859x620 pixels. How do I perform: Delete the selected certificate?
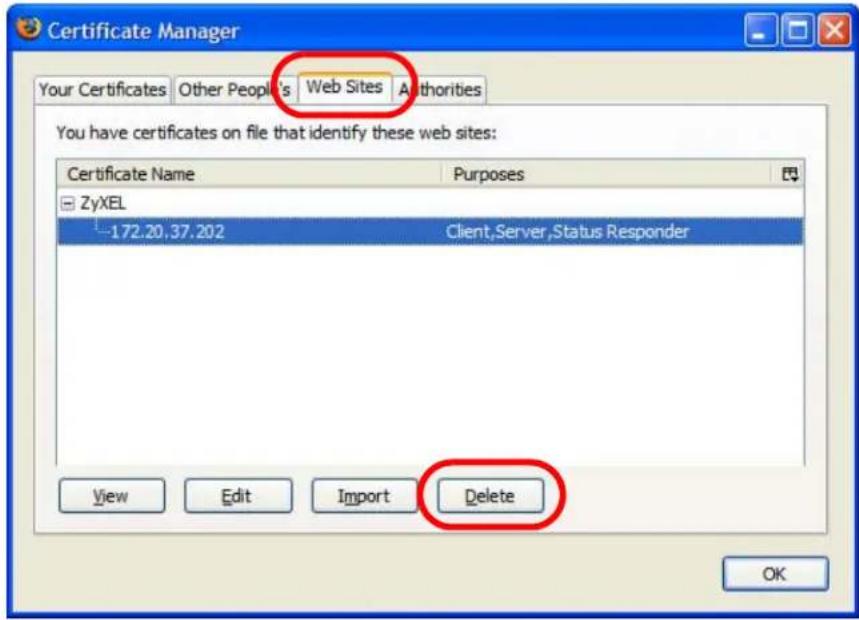coord(490,496)
